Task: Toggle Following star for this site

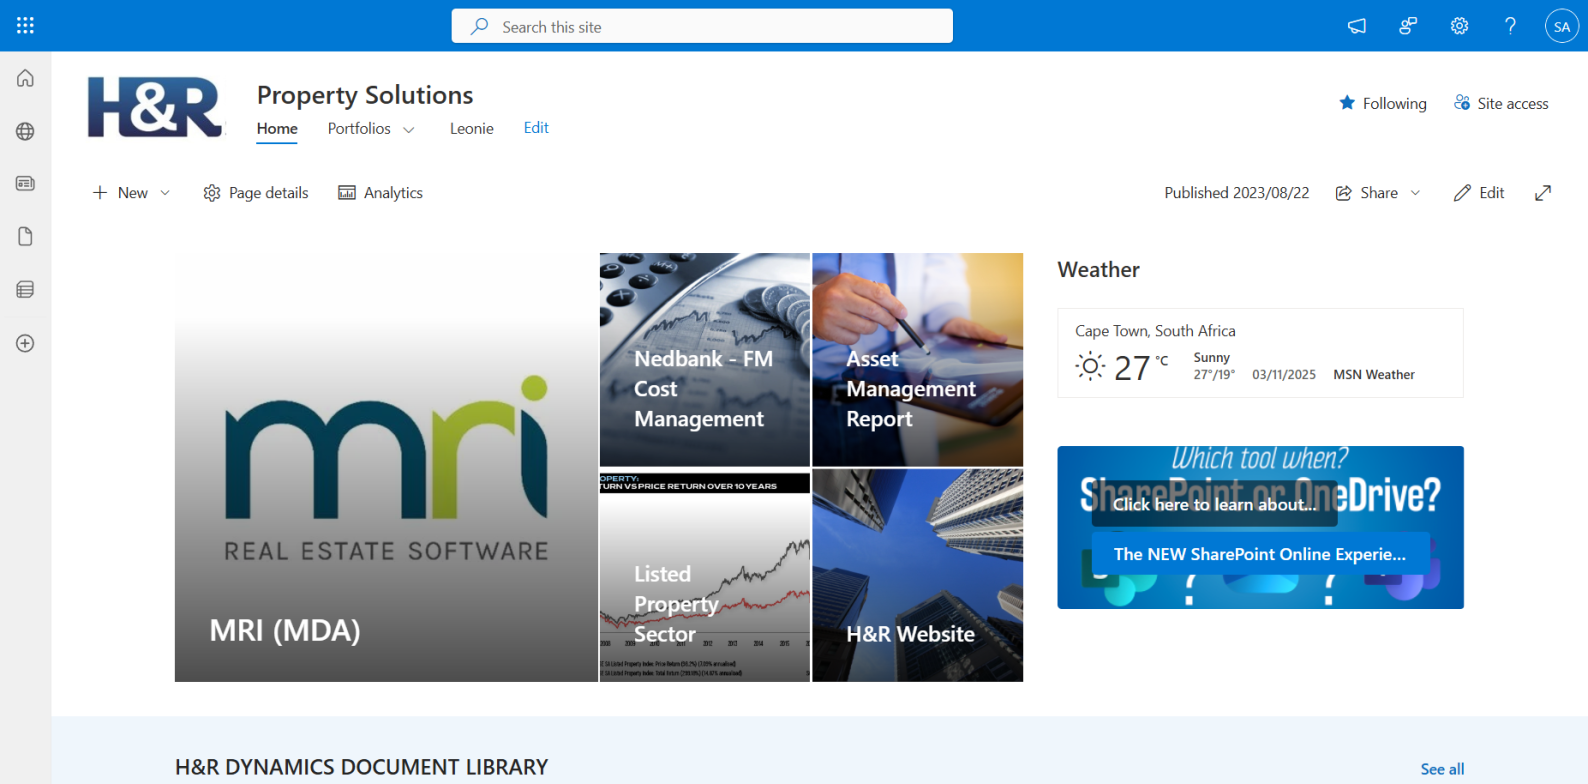Action: (x=1383, y=103)
